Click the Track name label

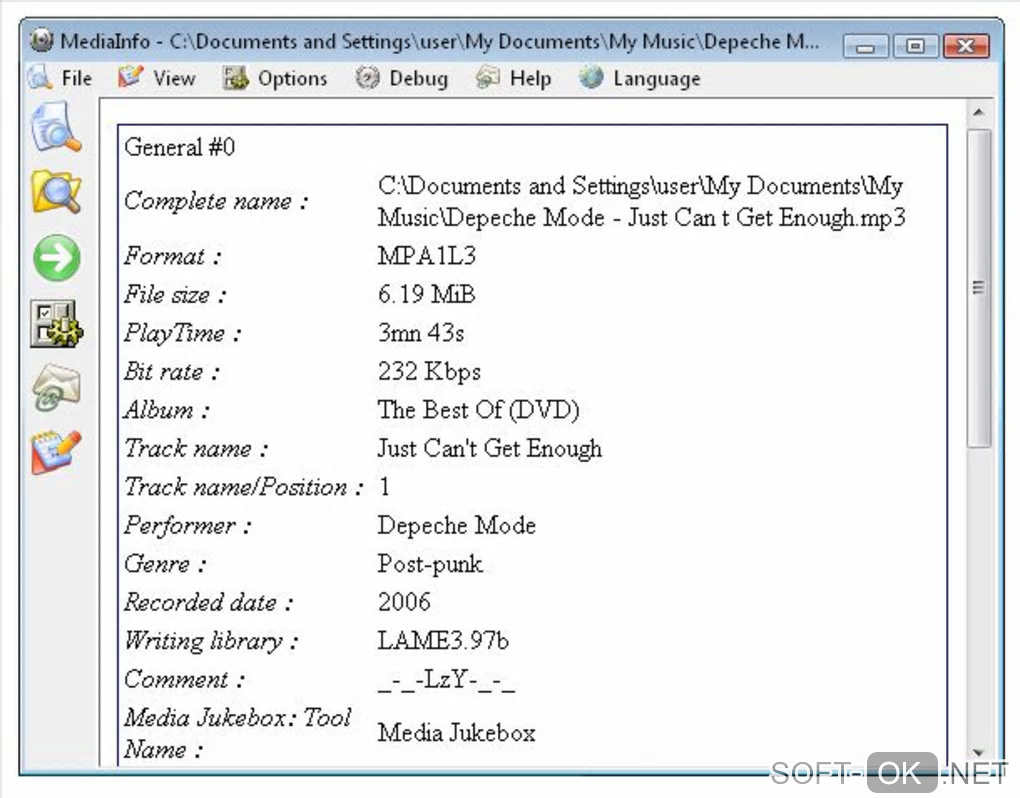coord(196,449)
